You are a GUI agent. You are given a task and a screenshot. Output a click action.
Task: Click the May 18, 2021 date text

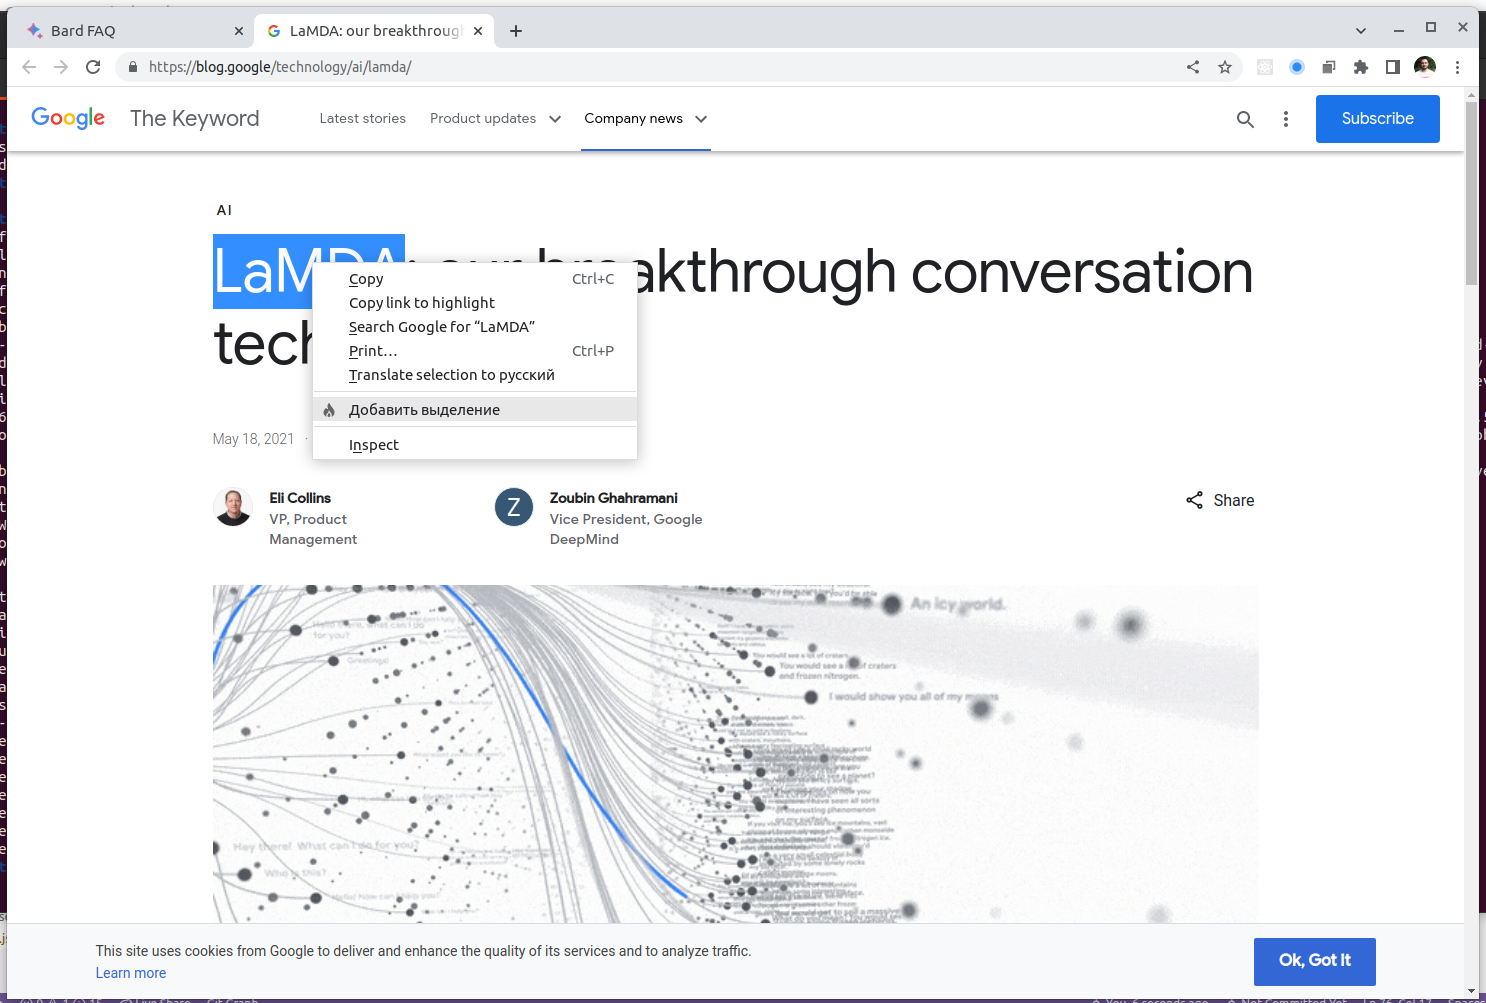point(253,439)
